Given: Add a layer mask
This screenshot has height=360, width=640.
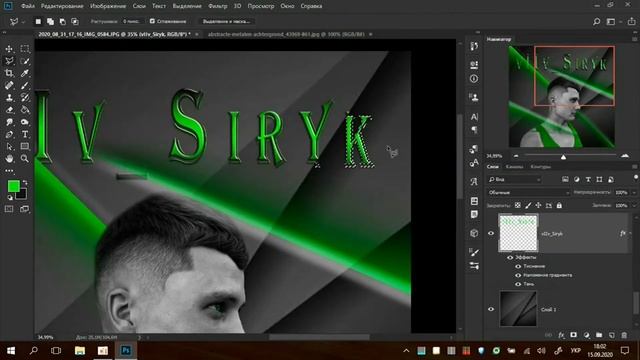Looking at the screenshot, I should coord(573,335).
